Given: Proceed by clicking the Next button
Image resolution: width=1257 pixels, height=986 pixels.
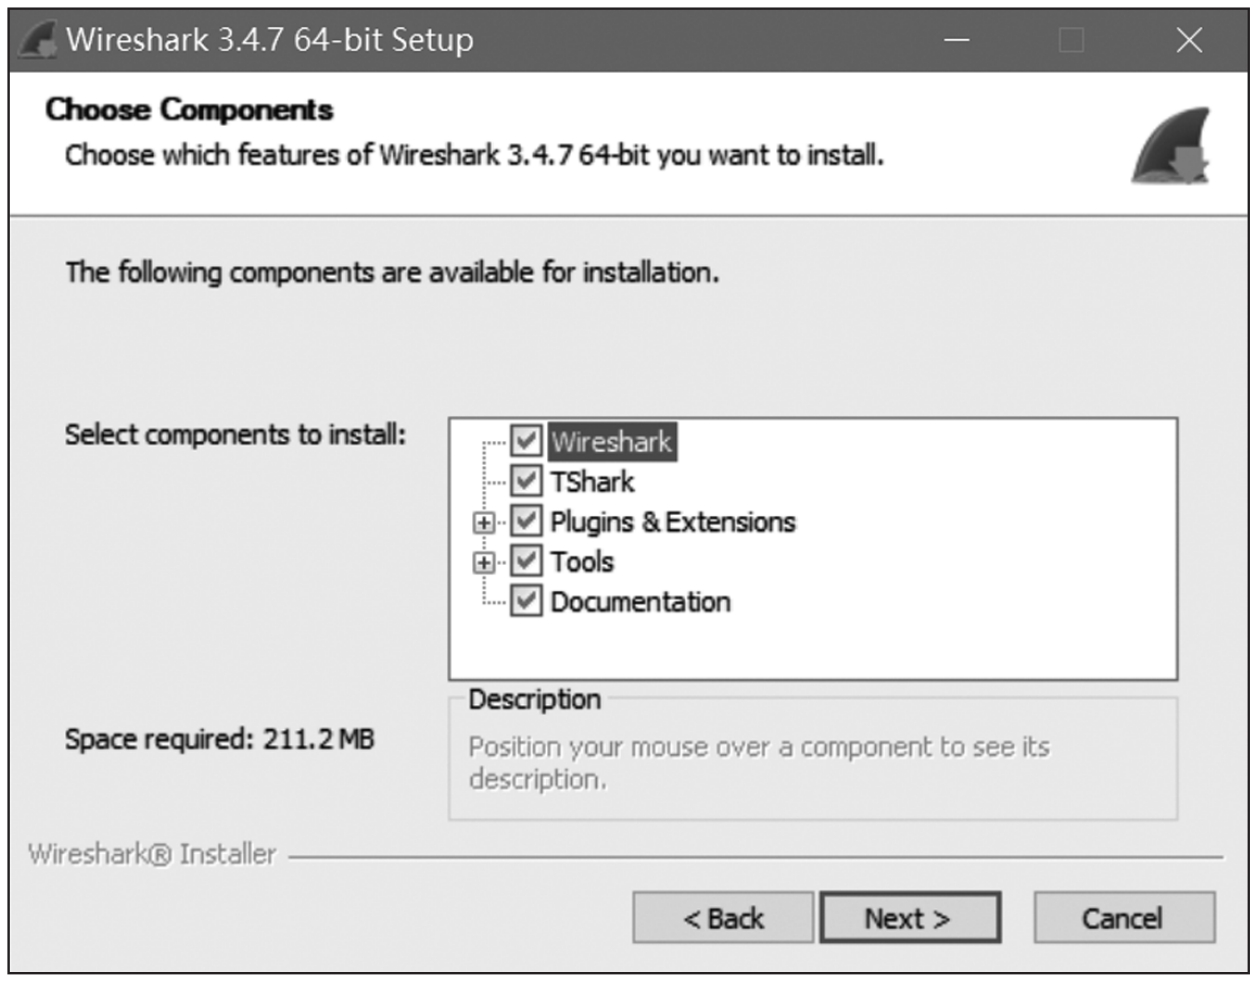Looking at the screenshot, I should coord(909,918).
